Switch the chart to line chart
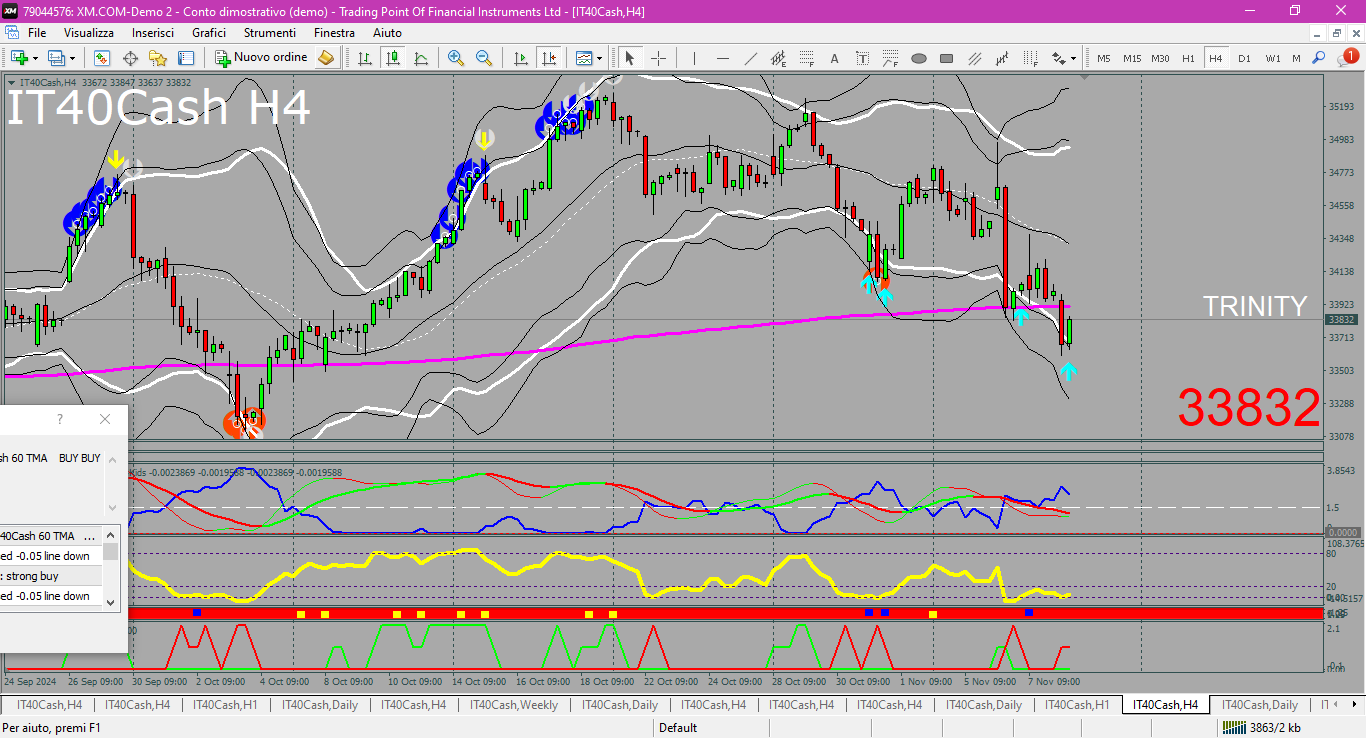The width and height of the screenshot is (1366, 738). tap(421, 58)
